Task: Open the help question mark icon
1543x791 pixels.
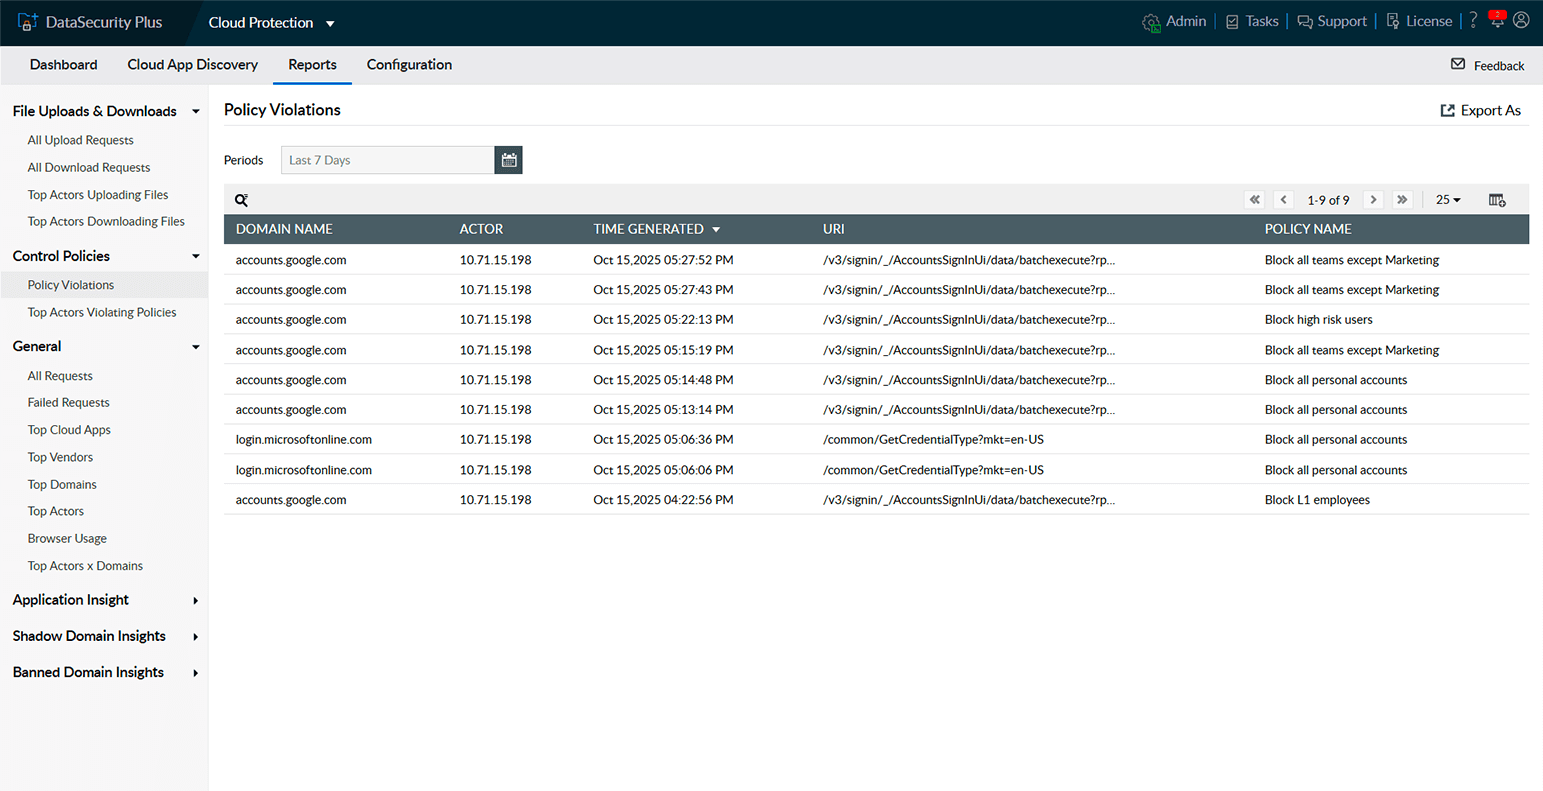Action: tap(1473, 21)
